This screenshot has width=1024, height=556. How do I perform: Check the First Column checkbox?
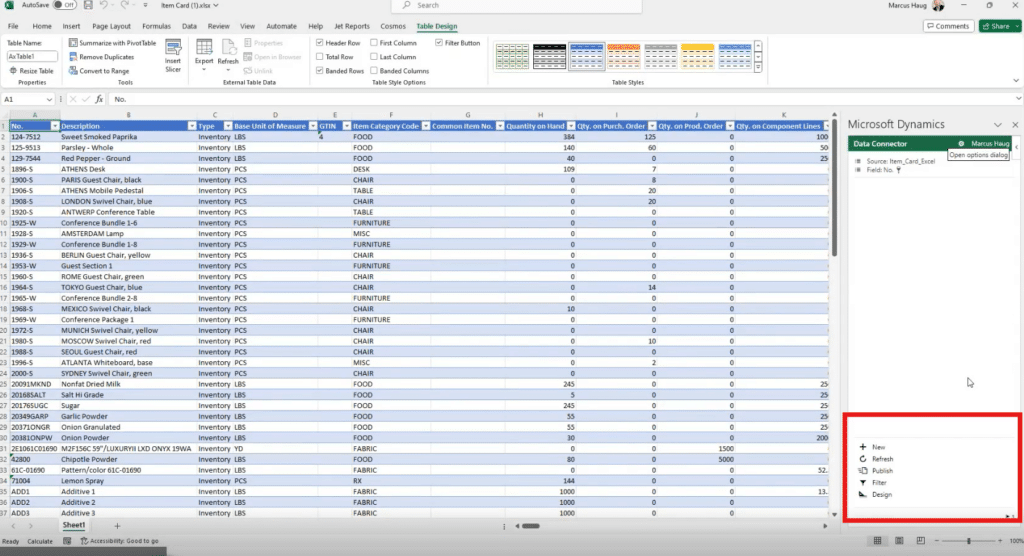coord(374,43)
